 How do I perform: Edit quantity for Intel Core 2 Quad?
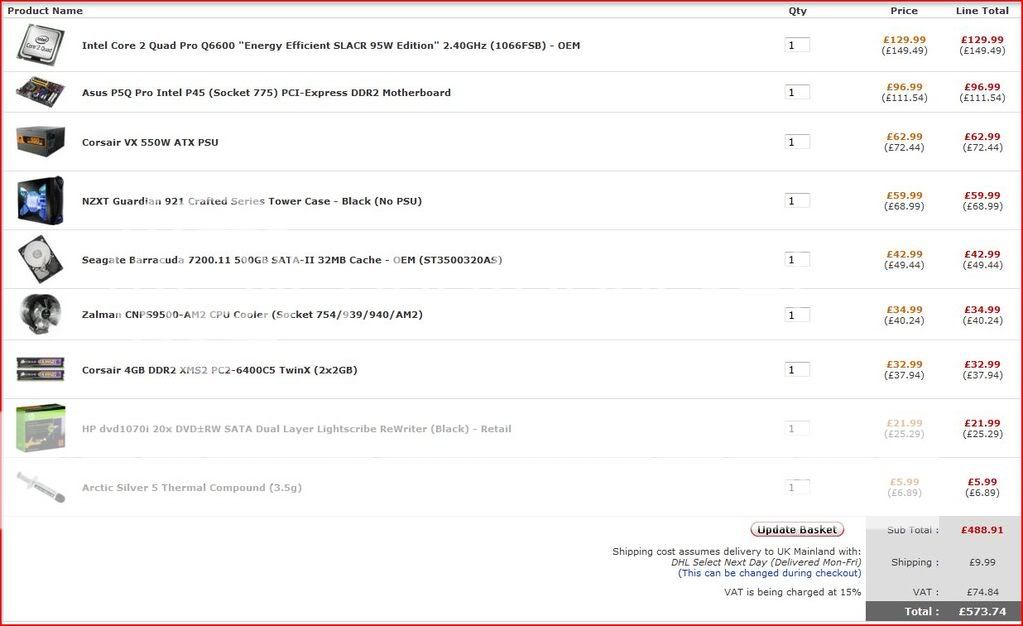pos(797,45)
